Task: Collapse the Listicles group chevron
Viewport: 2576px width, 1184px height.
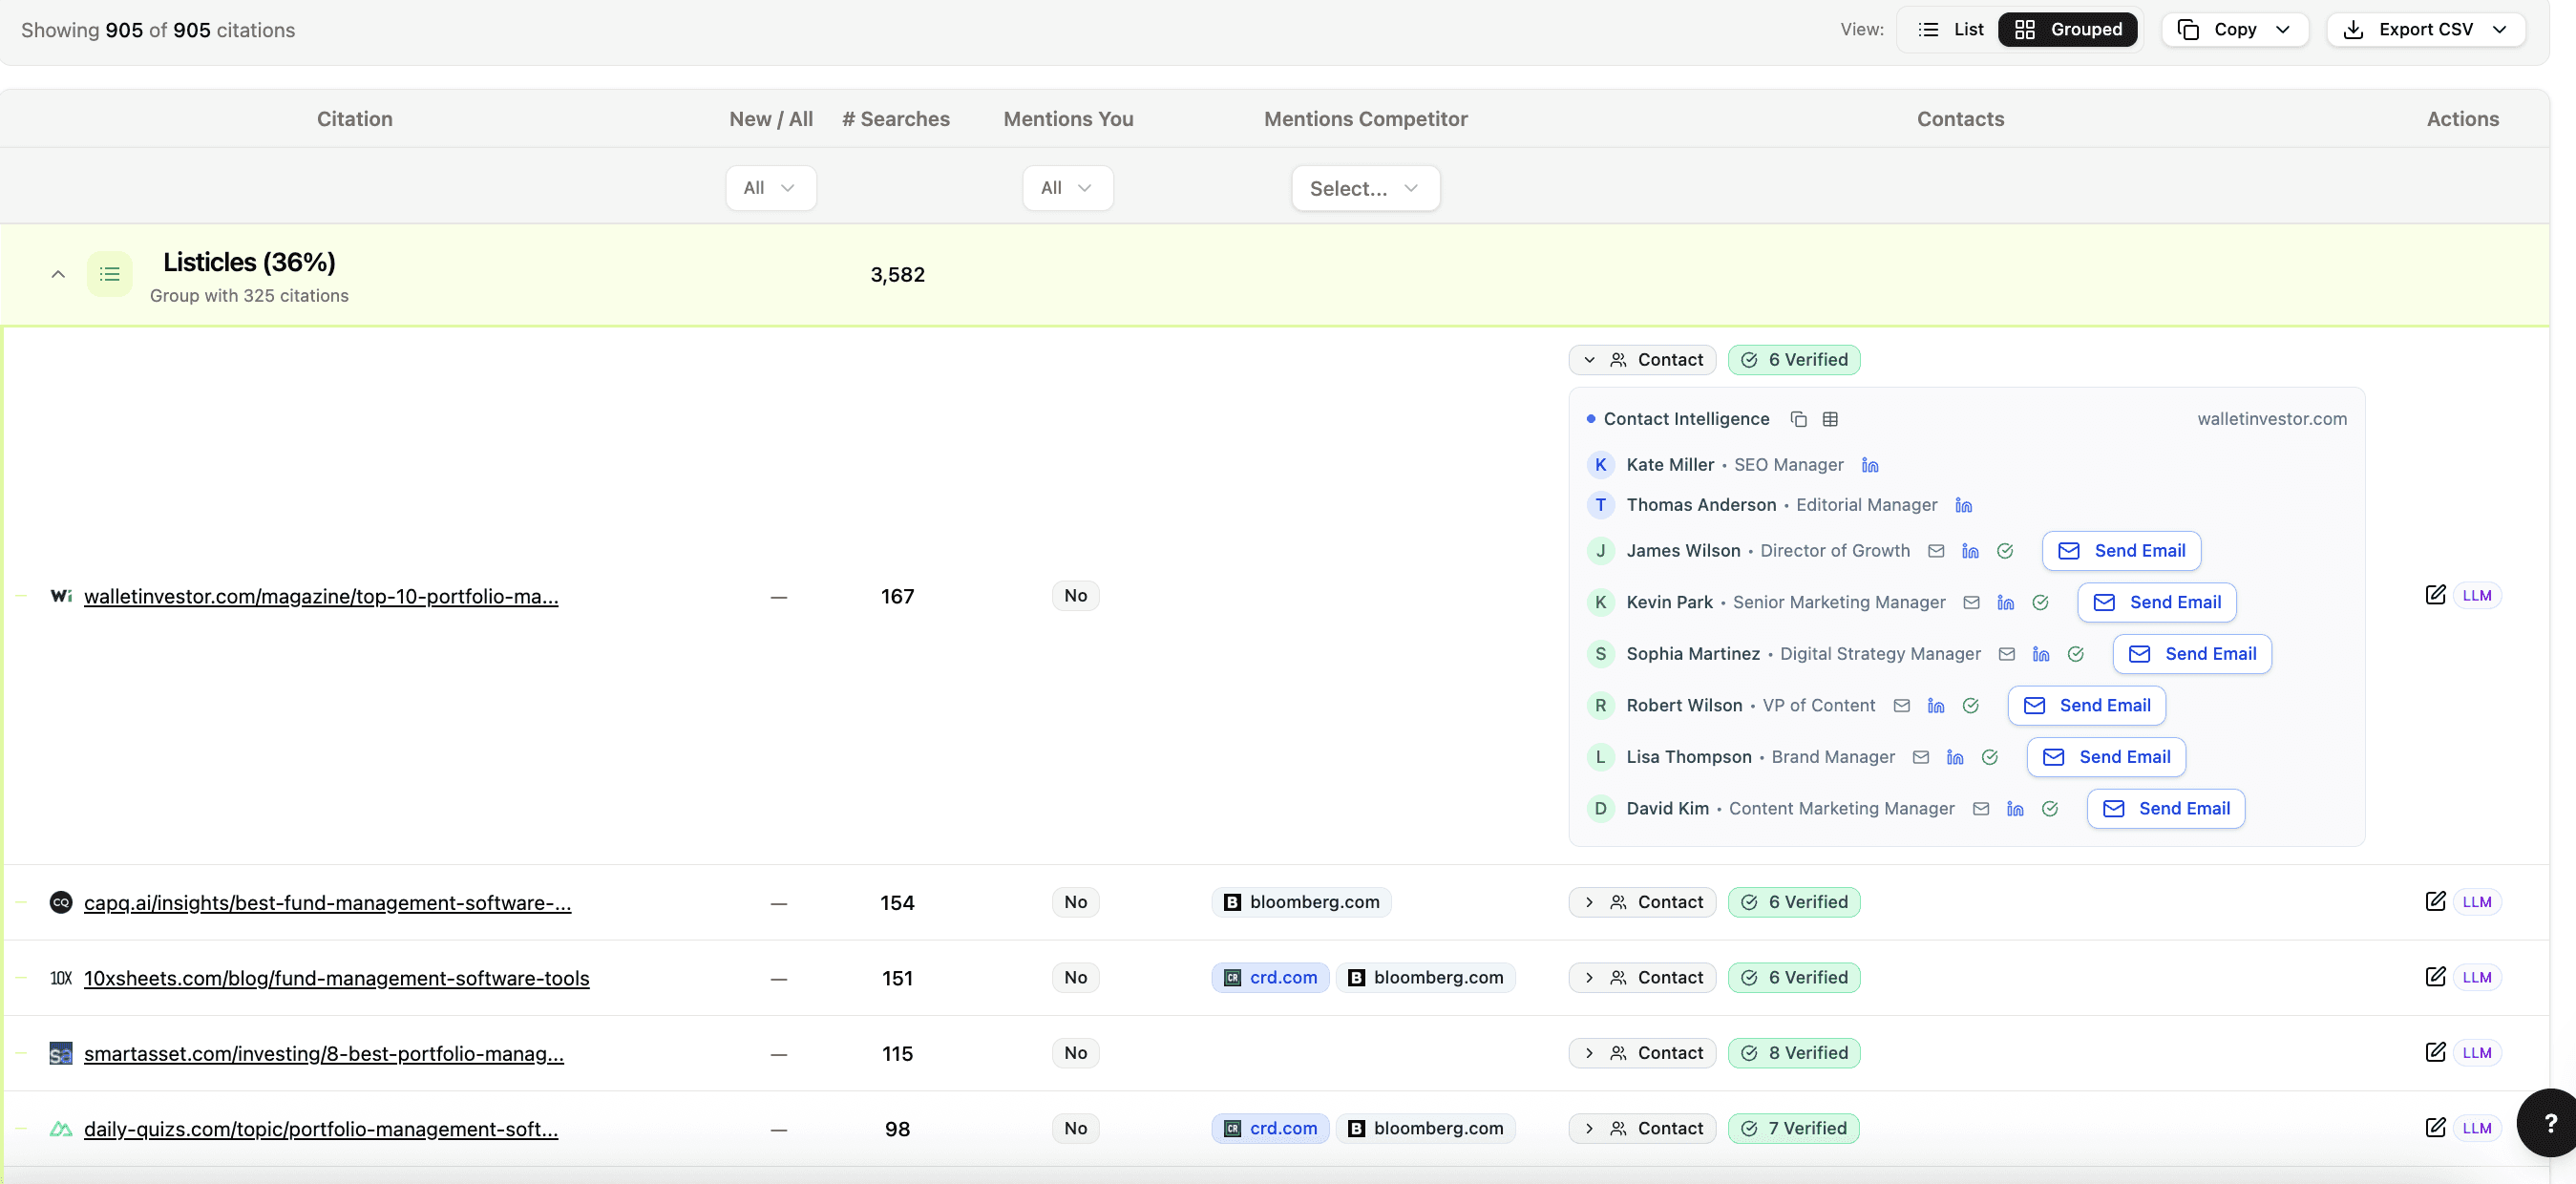Action: (x=58, y=274)
